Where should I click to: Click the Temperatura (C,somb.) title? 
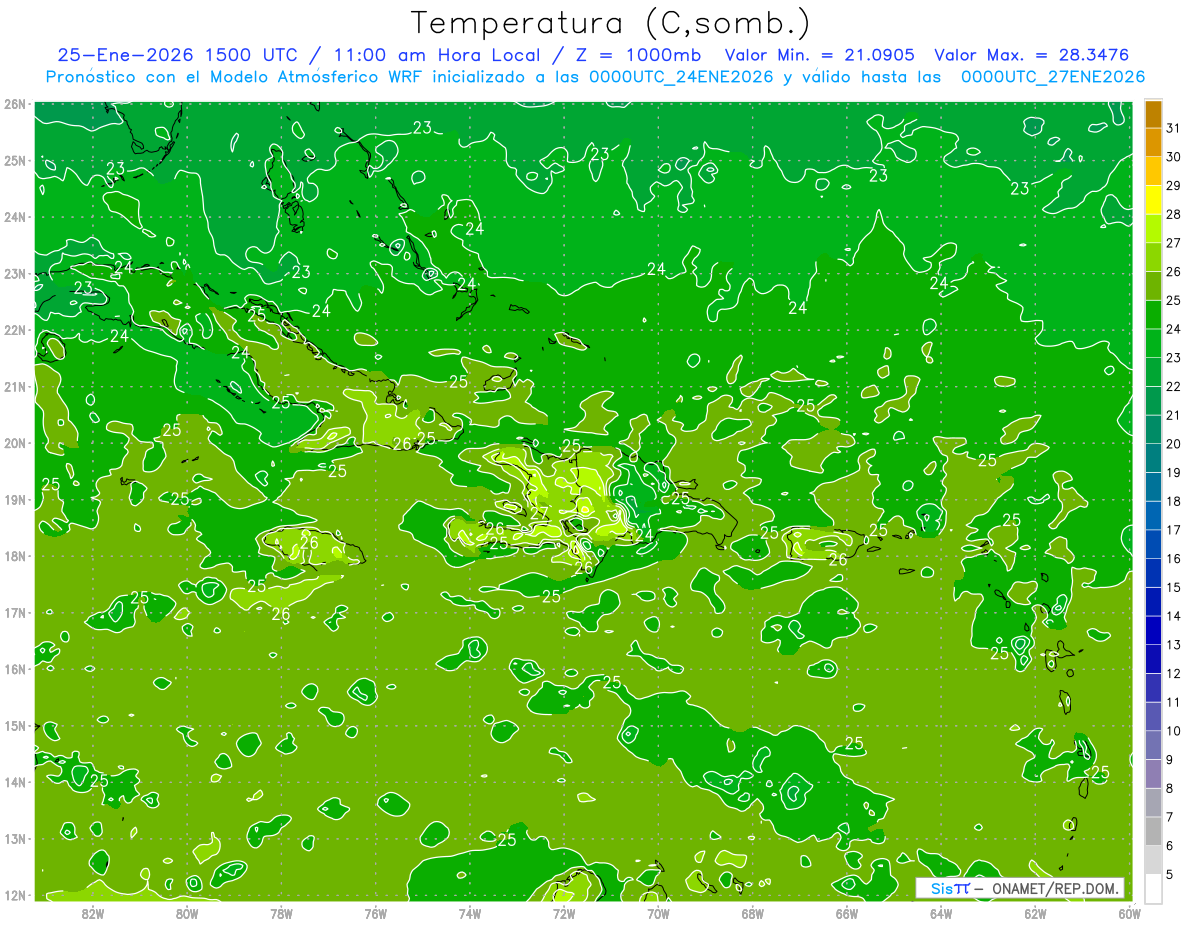point(611,24)
